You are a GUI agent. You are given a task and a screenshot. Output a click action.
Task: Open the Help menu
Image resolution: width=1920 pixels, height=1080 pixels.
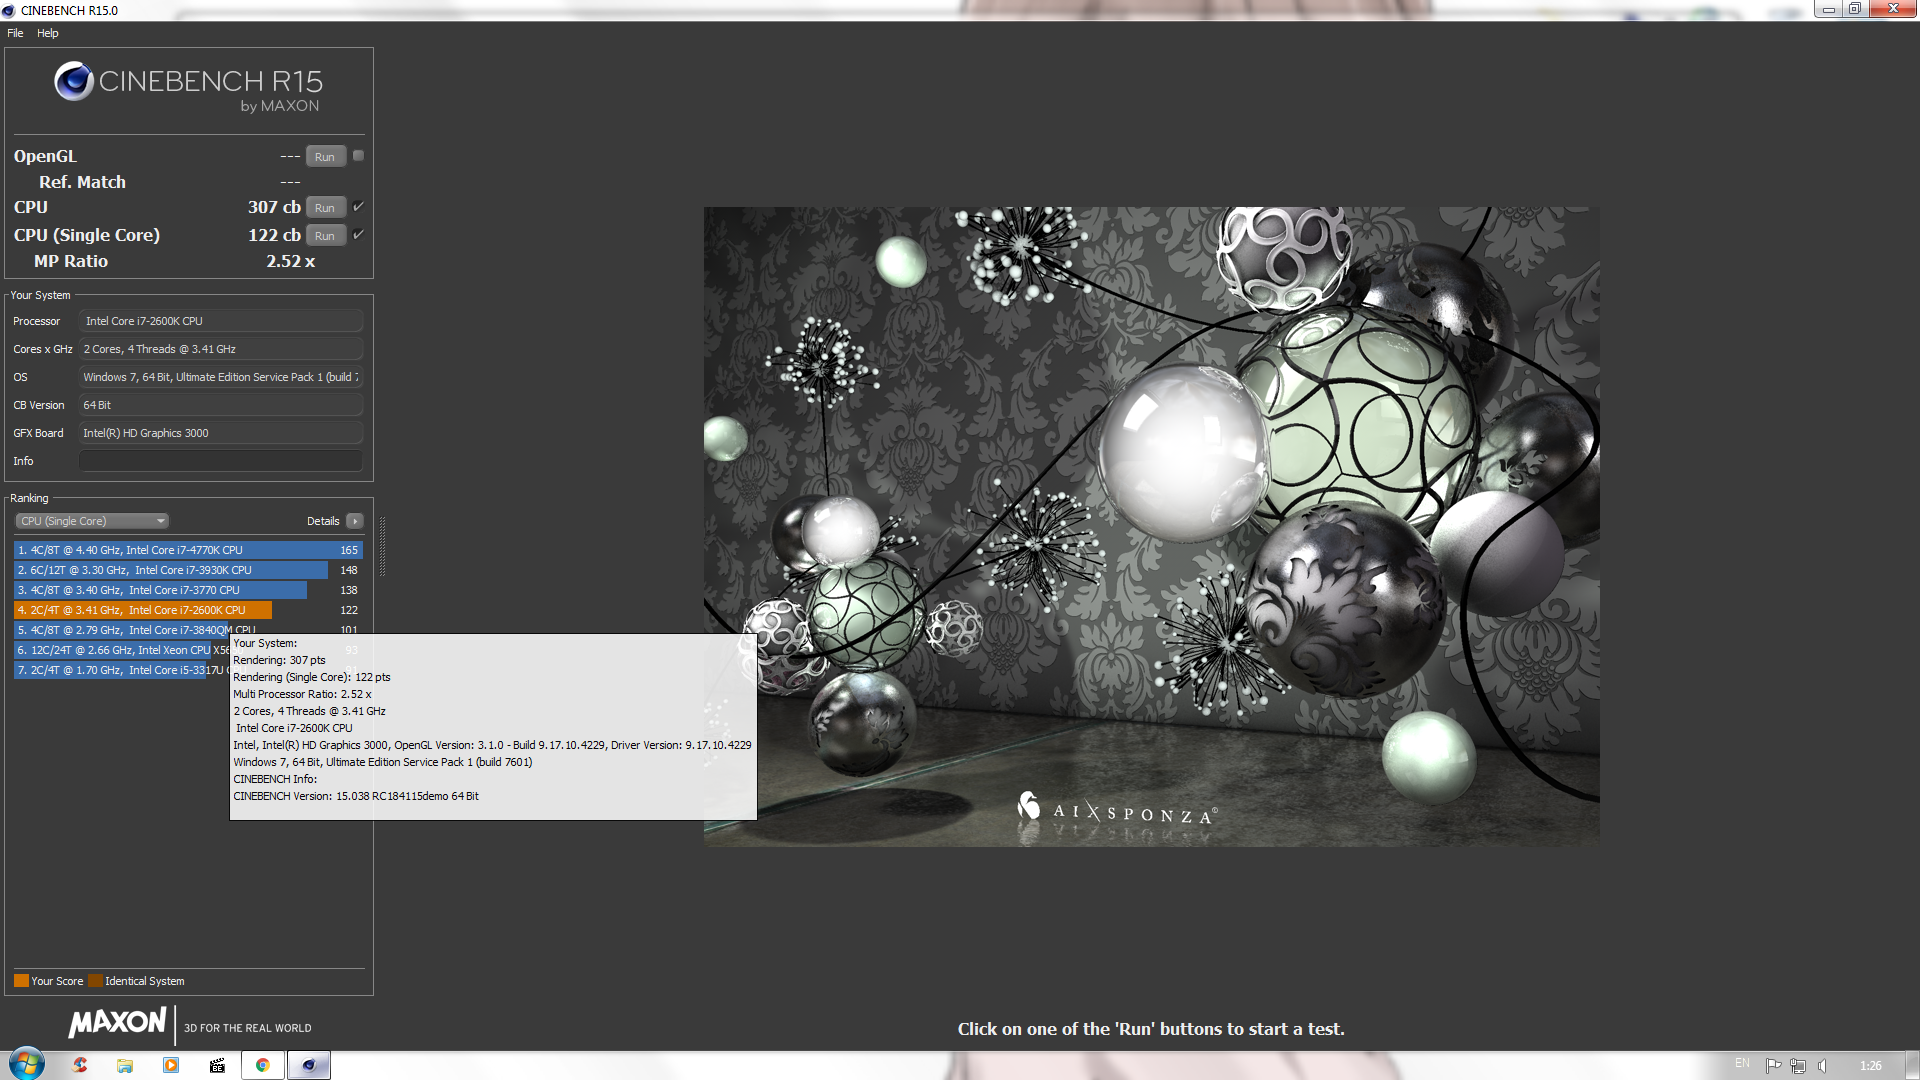tap(48, 33)
